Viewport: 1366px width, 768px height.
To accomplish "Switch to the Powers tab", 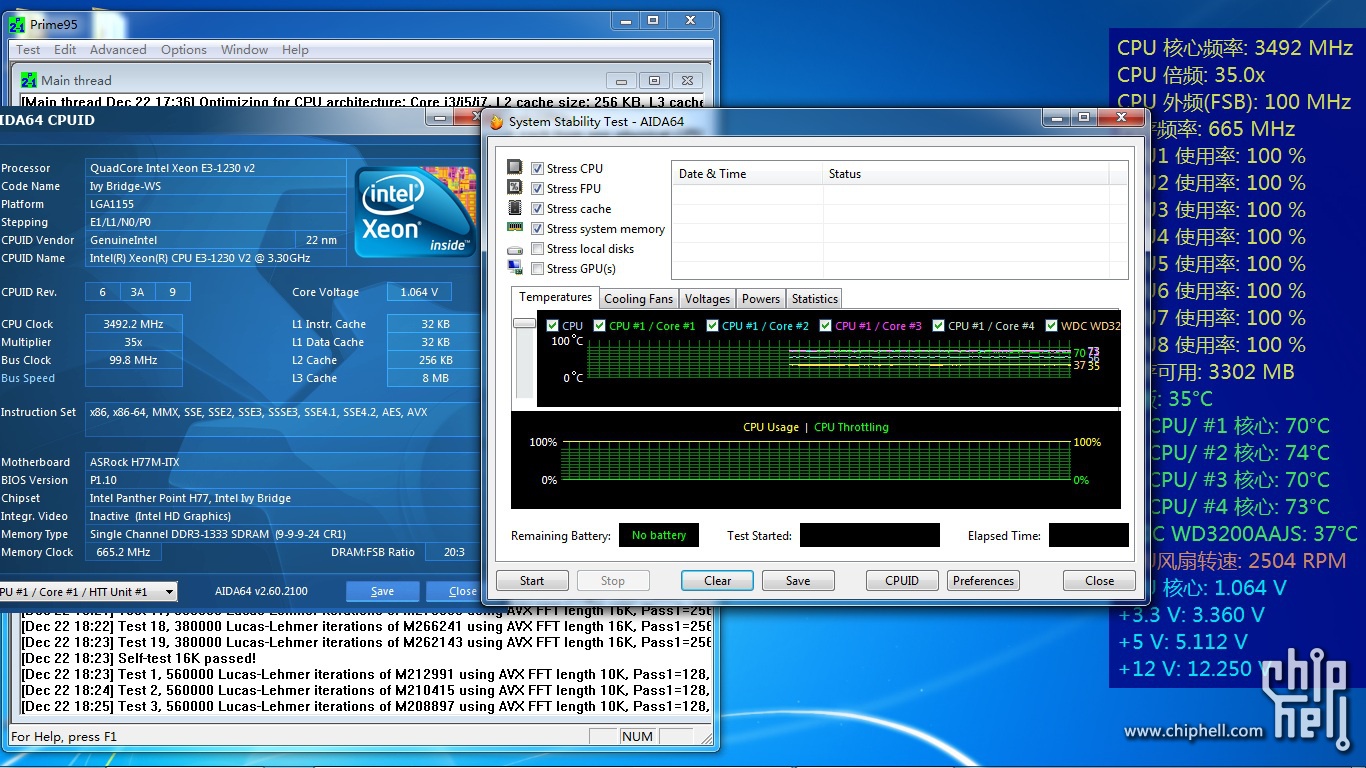I will pos(761,299).
